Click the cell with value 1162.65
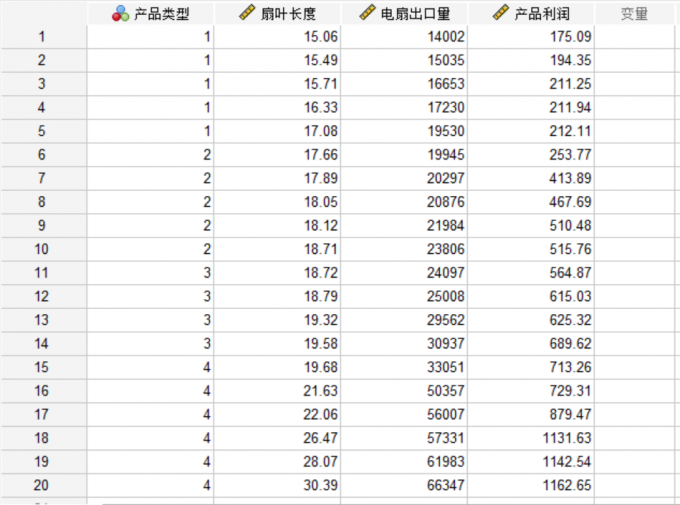 [x=531, y=485]
